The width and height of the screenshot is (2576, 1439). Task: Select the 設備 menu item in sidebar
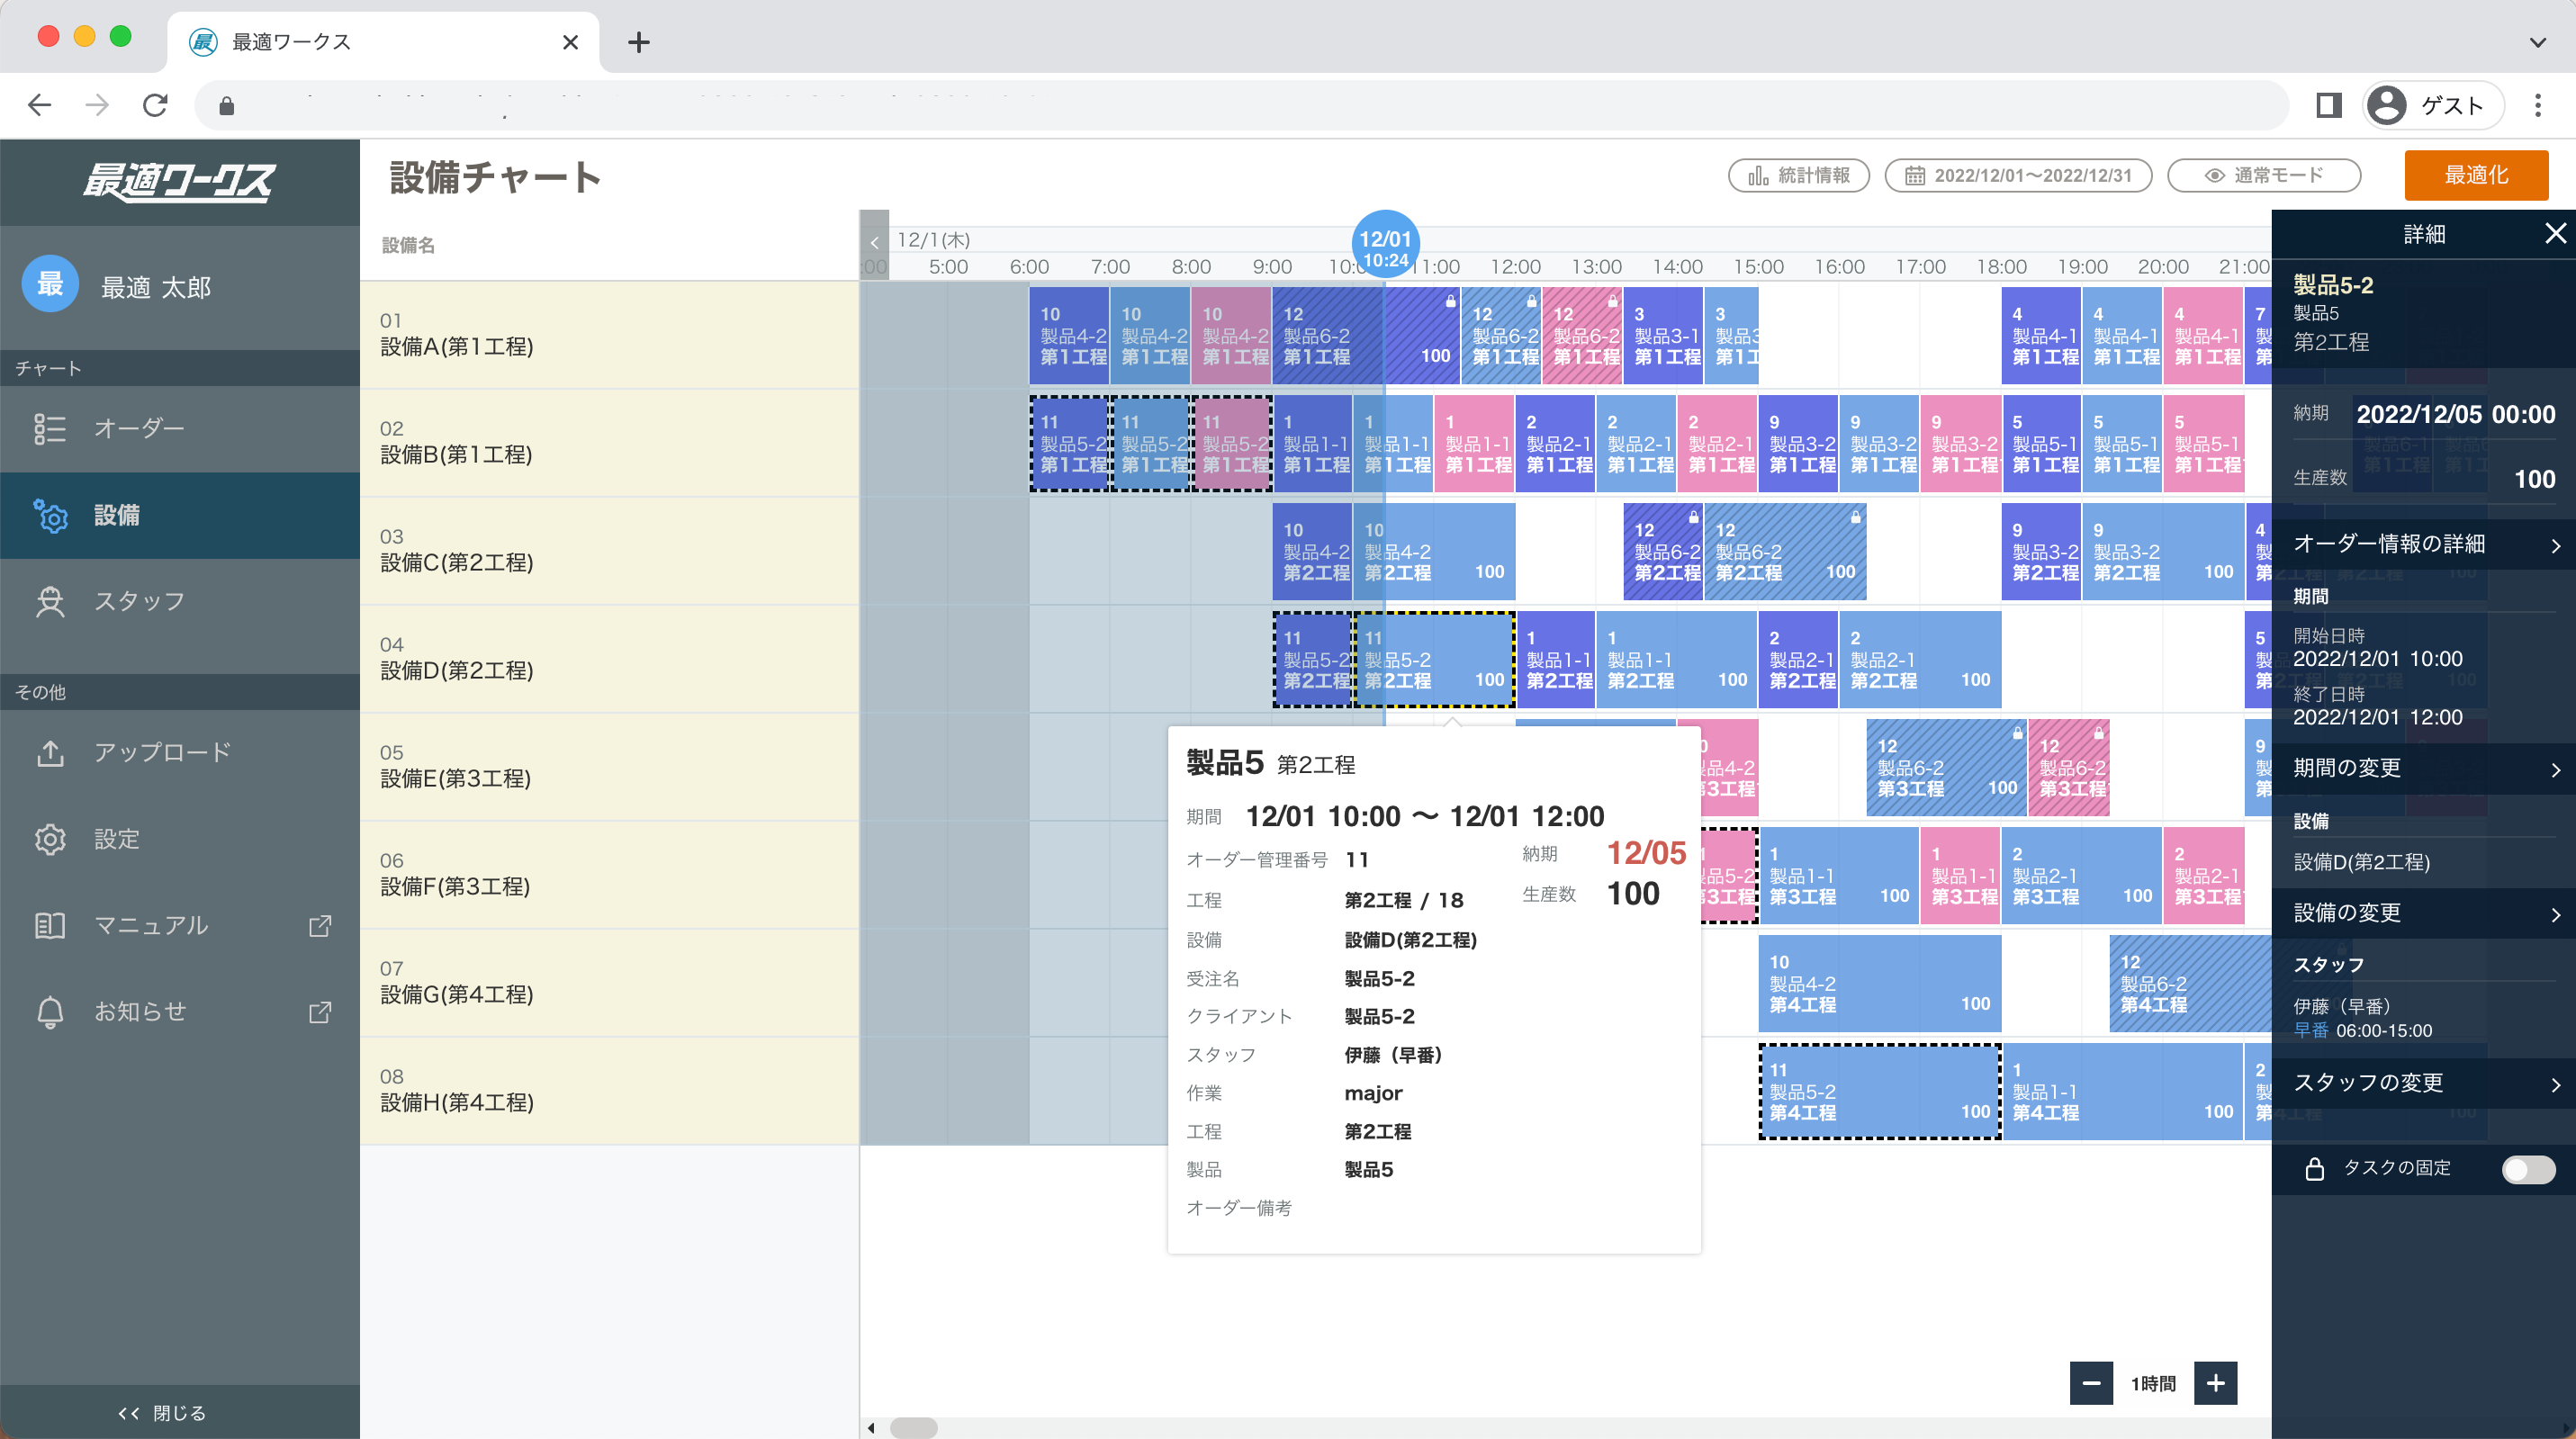(116, 515)
